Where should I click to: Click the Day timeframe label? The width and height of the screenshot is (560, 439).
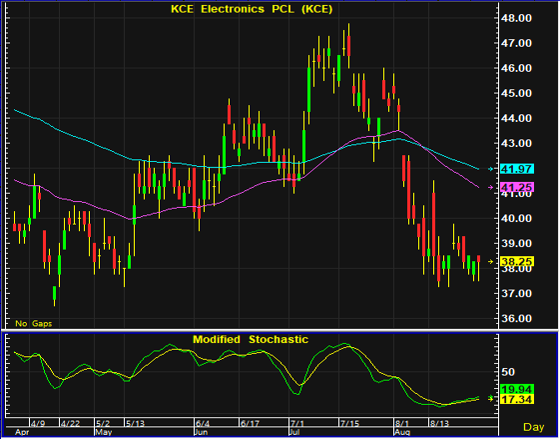coord(534,427)
